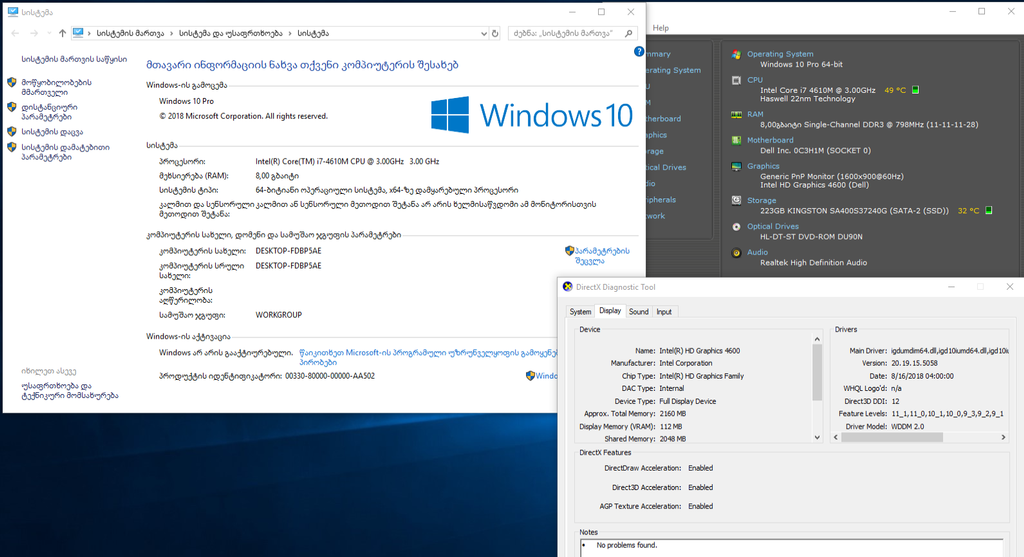Click the System window title bar icon

click(13, 12)
